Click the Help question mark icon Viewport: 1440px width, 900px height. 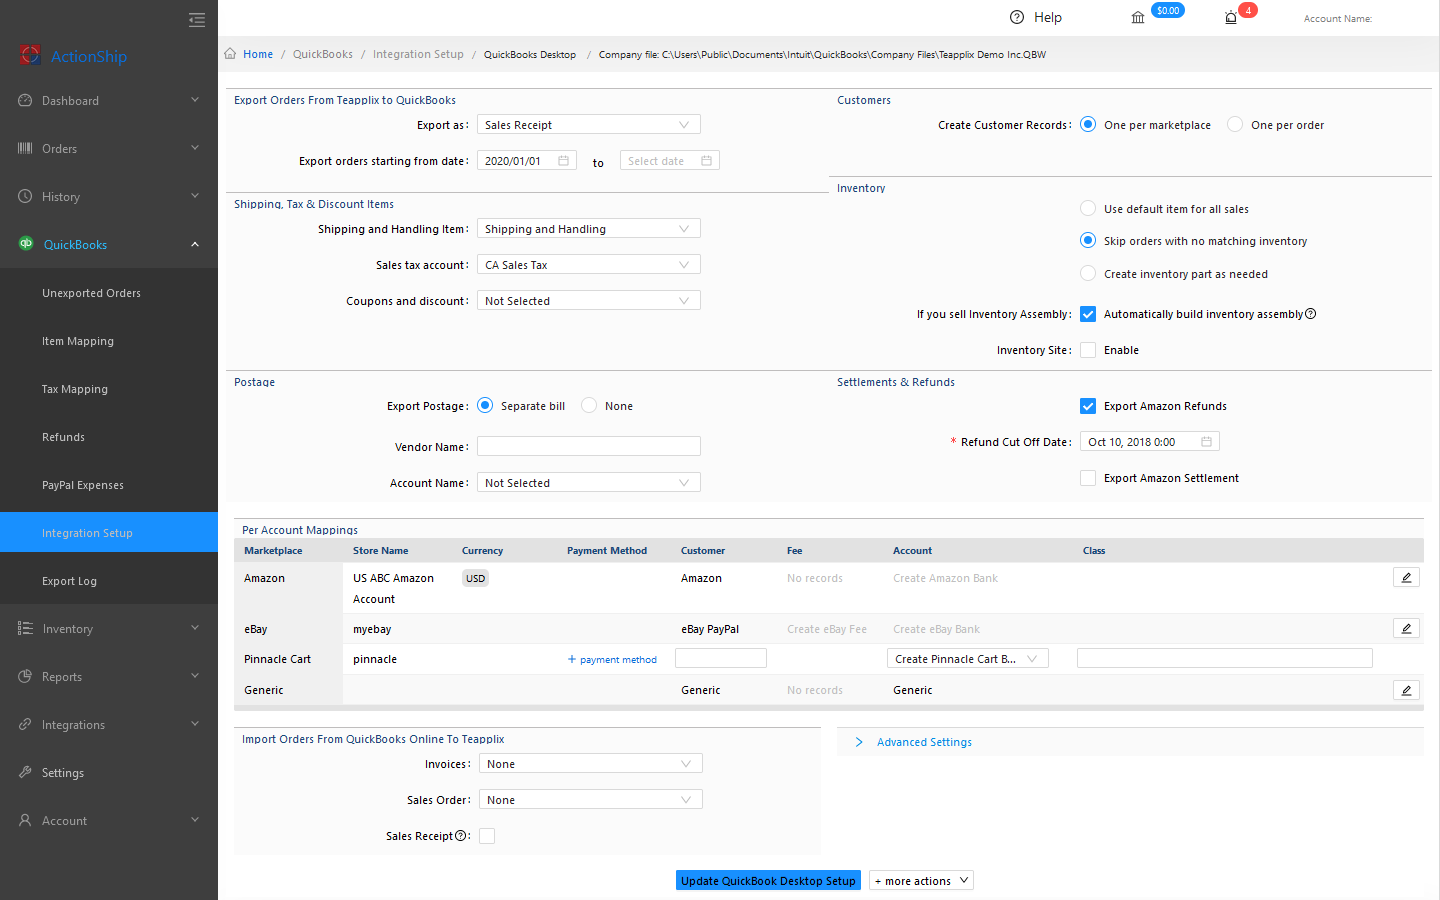1017,17
